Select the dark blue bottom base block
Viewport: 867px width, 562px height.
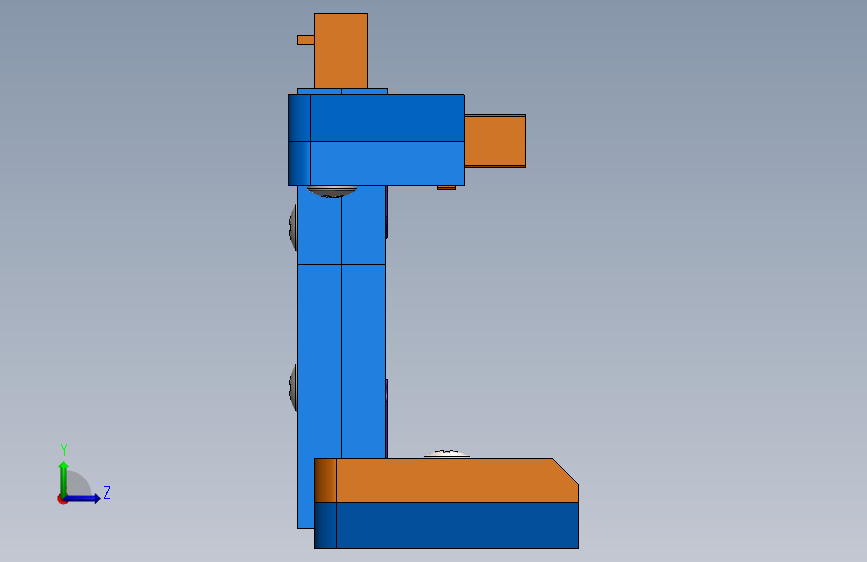[x=447, y=525]
